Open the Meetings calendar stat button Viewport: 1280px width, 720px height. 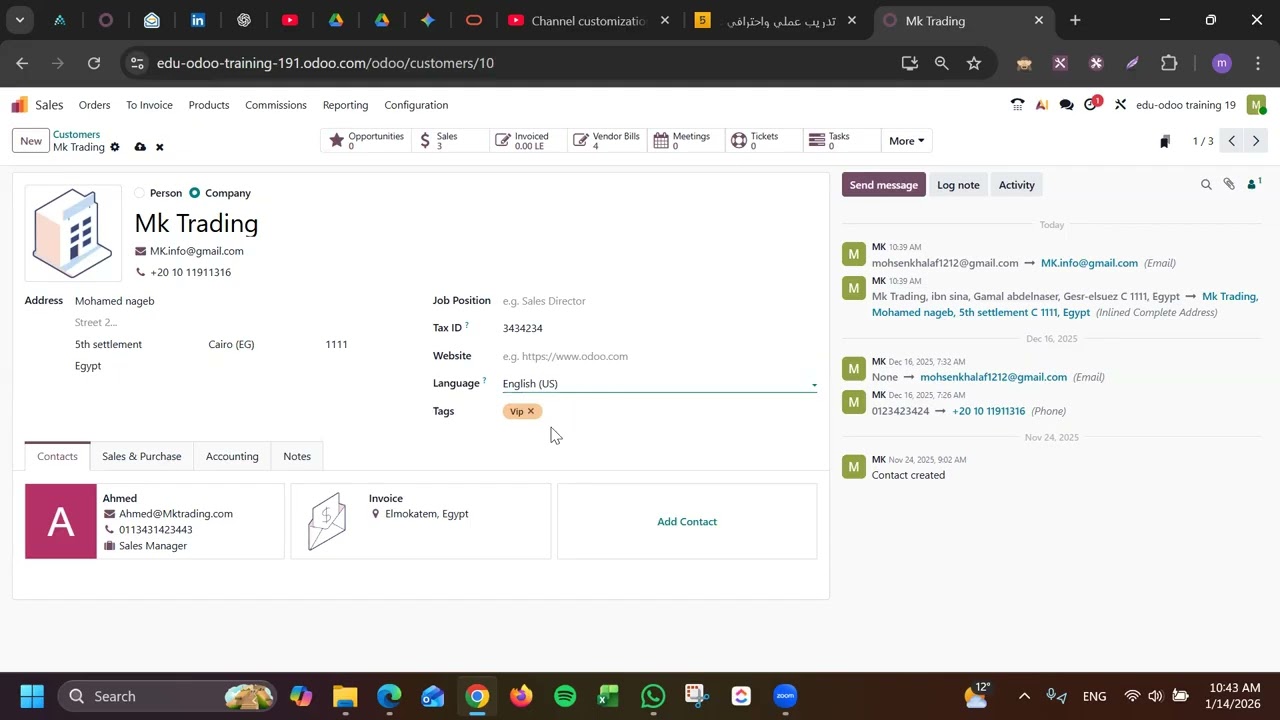(687, 141)
